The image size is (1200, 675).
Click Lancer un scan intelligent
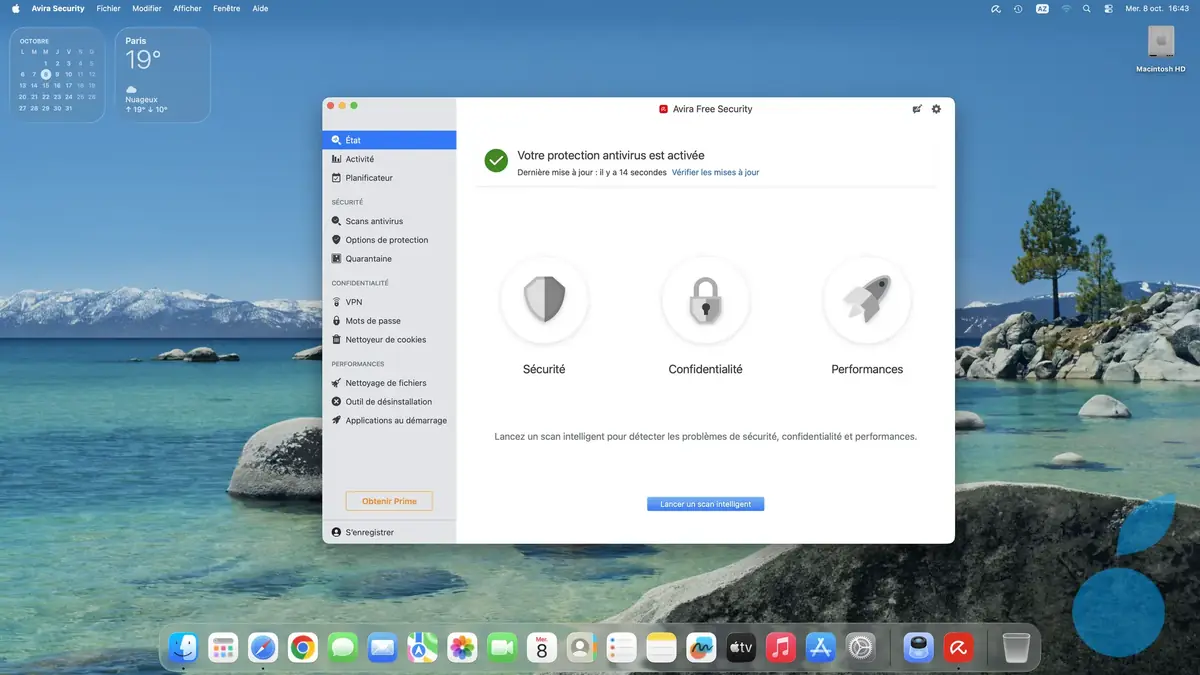click(x=705, y=503)
